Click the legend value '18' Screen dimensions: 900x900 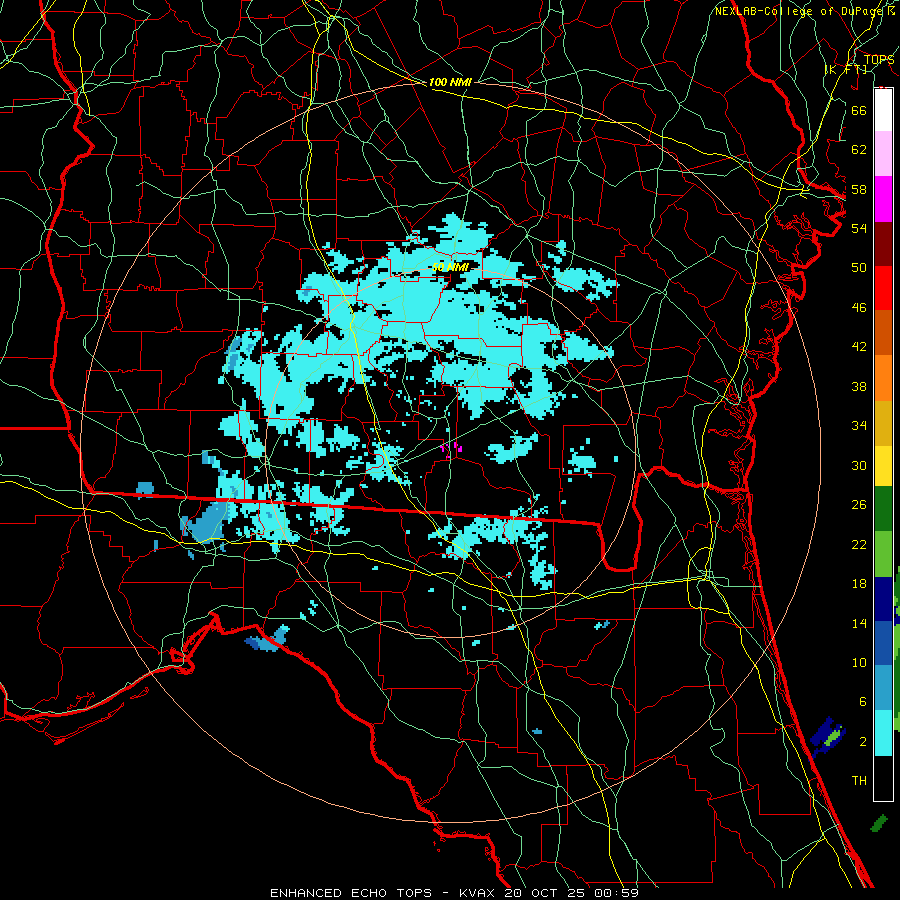point(859,584)
